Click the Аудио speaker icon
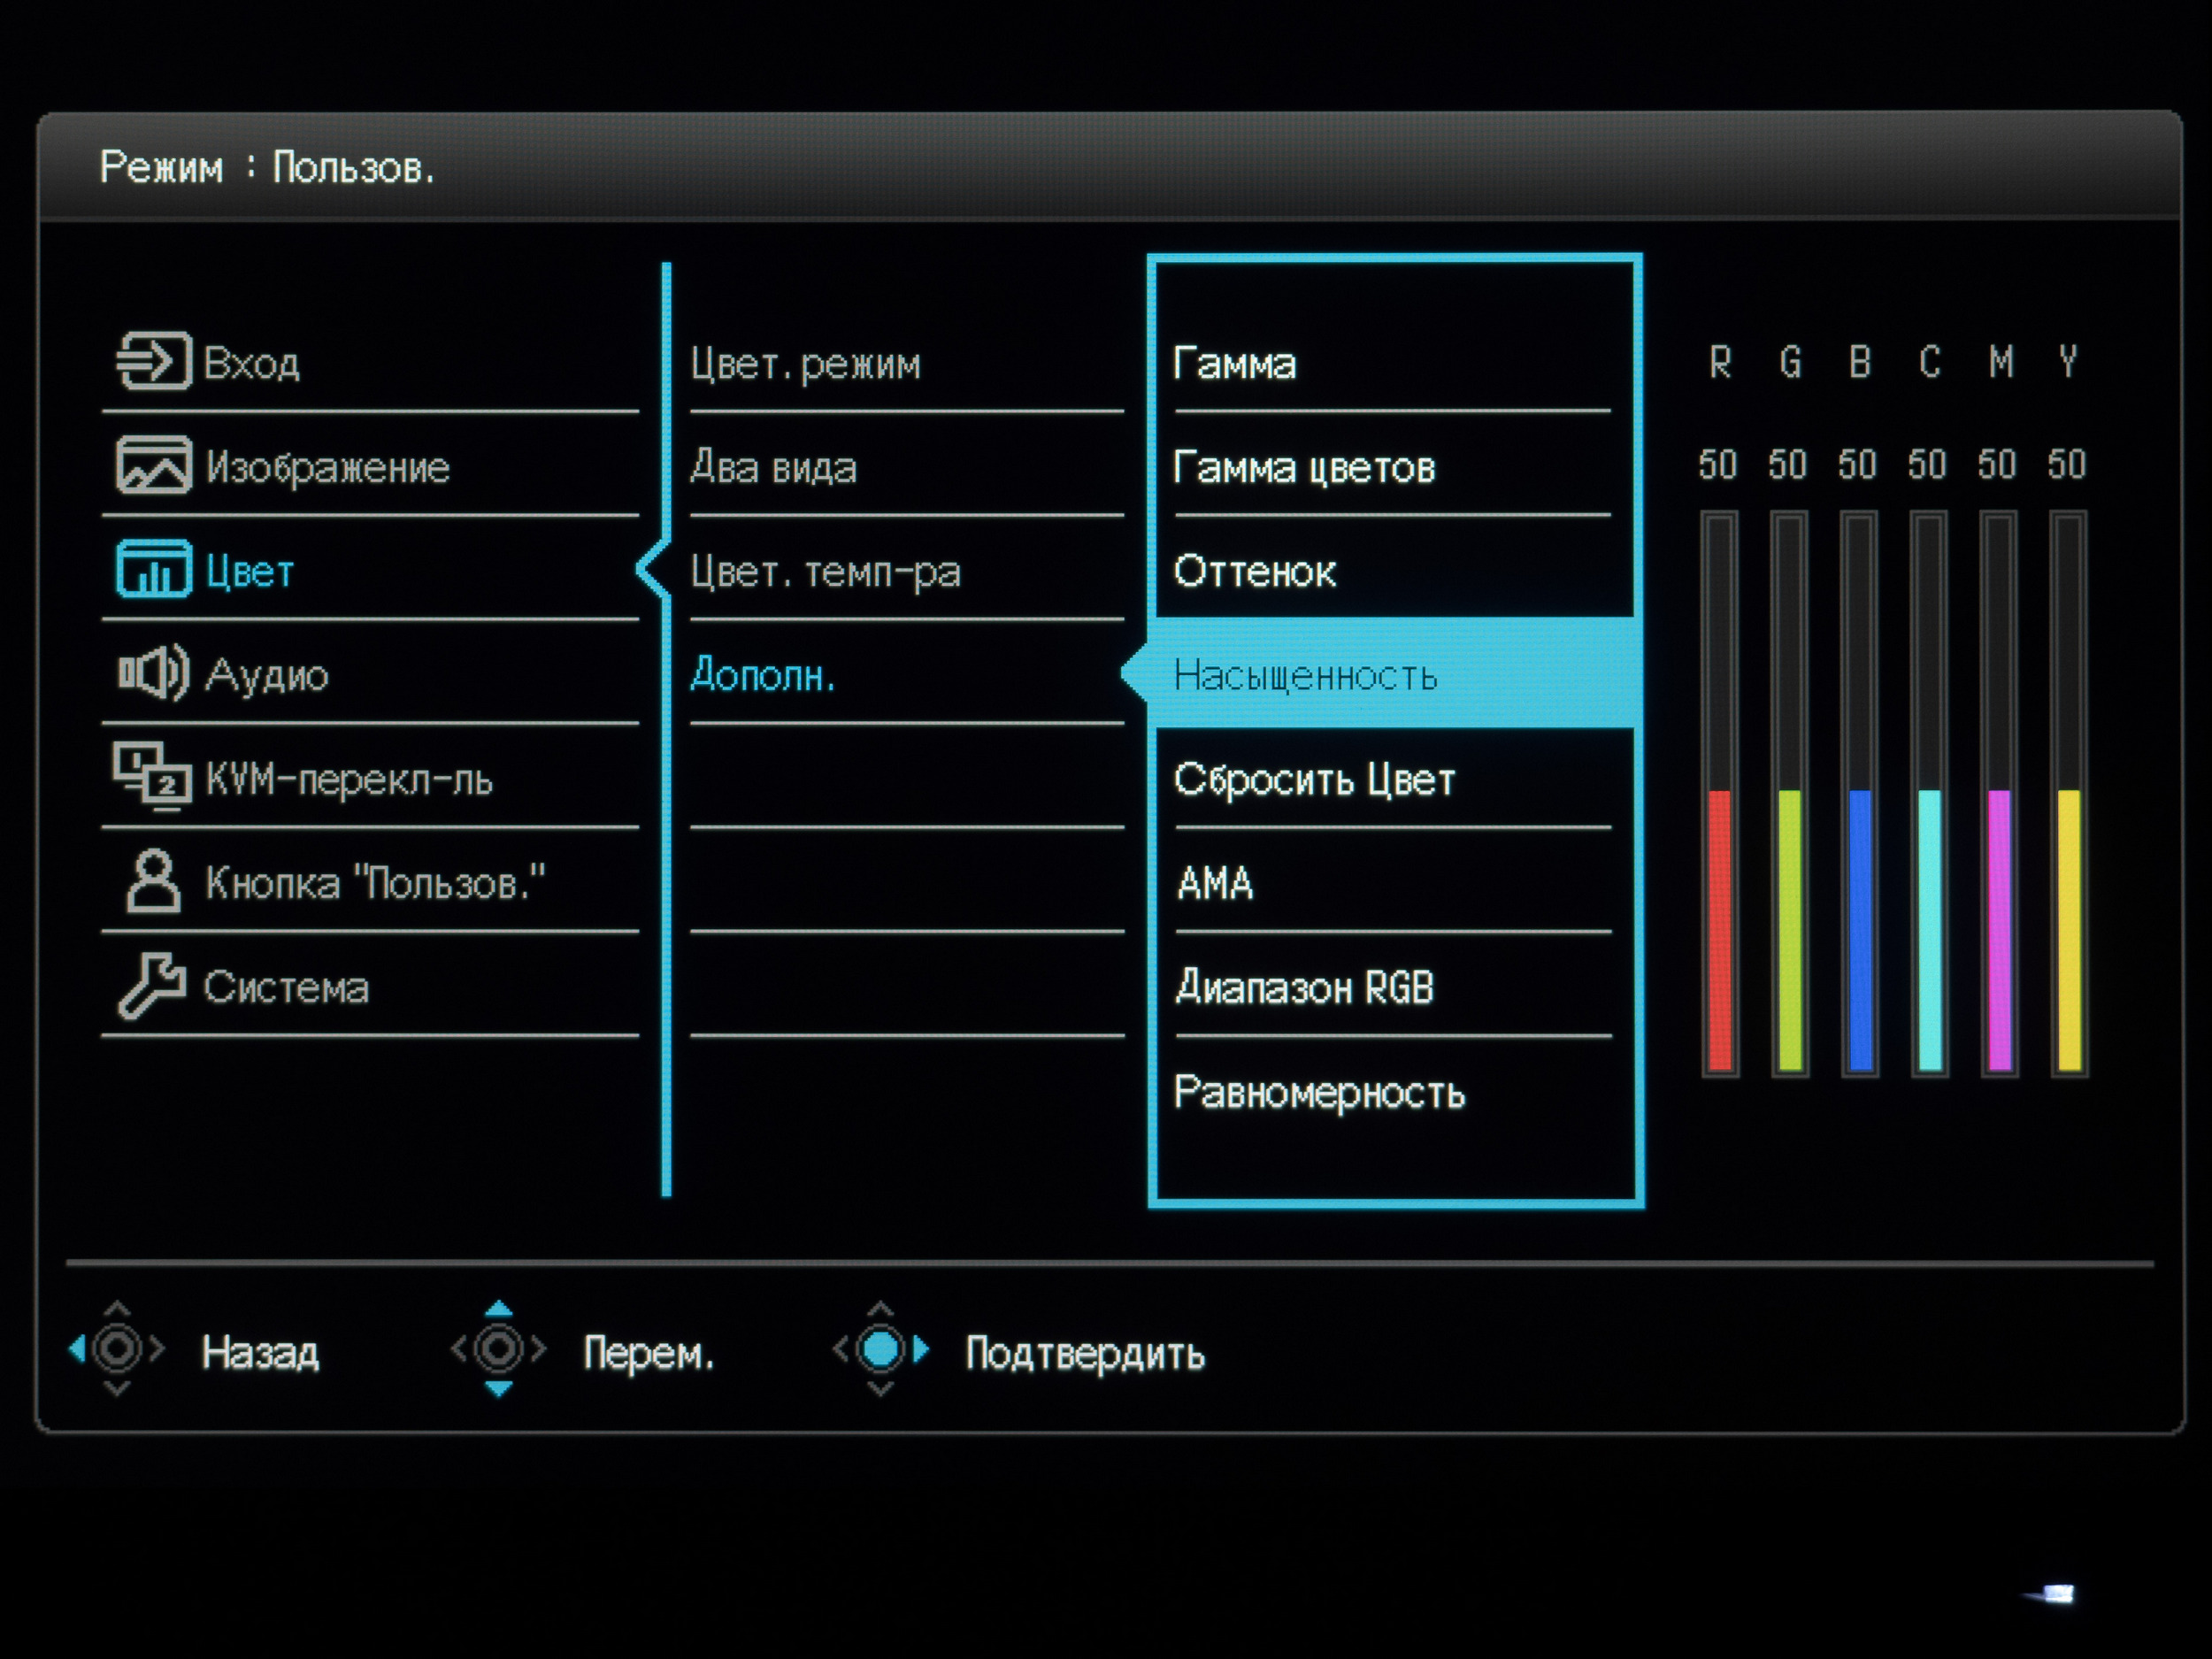This screenshot has width=2212, height=1659. (x=153, y=673)
